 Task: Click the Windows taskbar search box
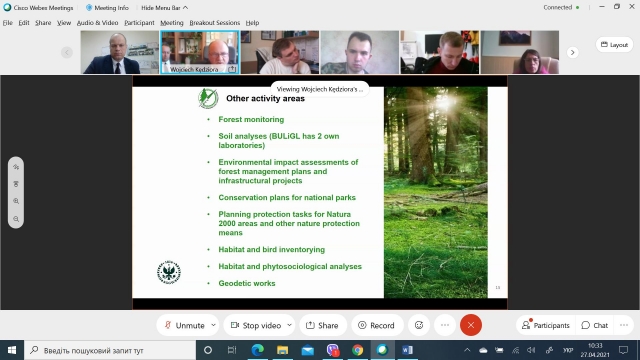click(x=110, y=350)
